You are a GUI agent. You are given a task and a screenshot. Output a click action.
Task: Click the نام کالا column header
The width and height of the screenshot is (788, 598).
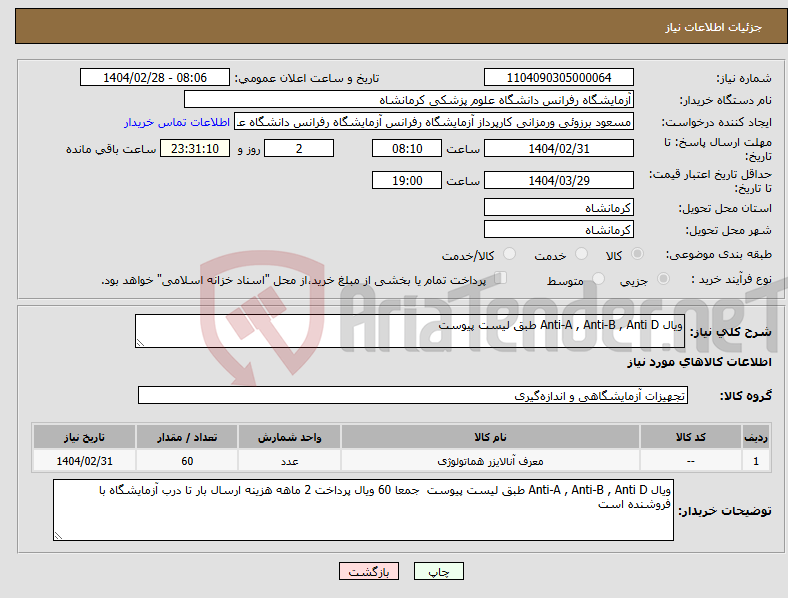490,437
